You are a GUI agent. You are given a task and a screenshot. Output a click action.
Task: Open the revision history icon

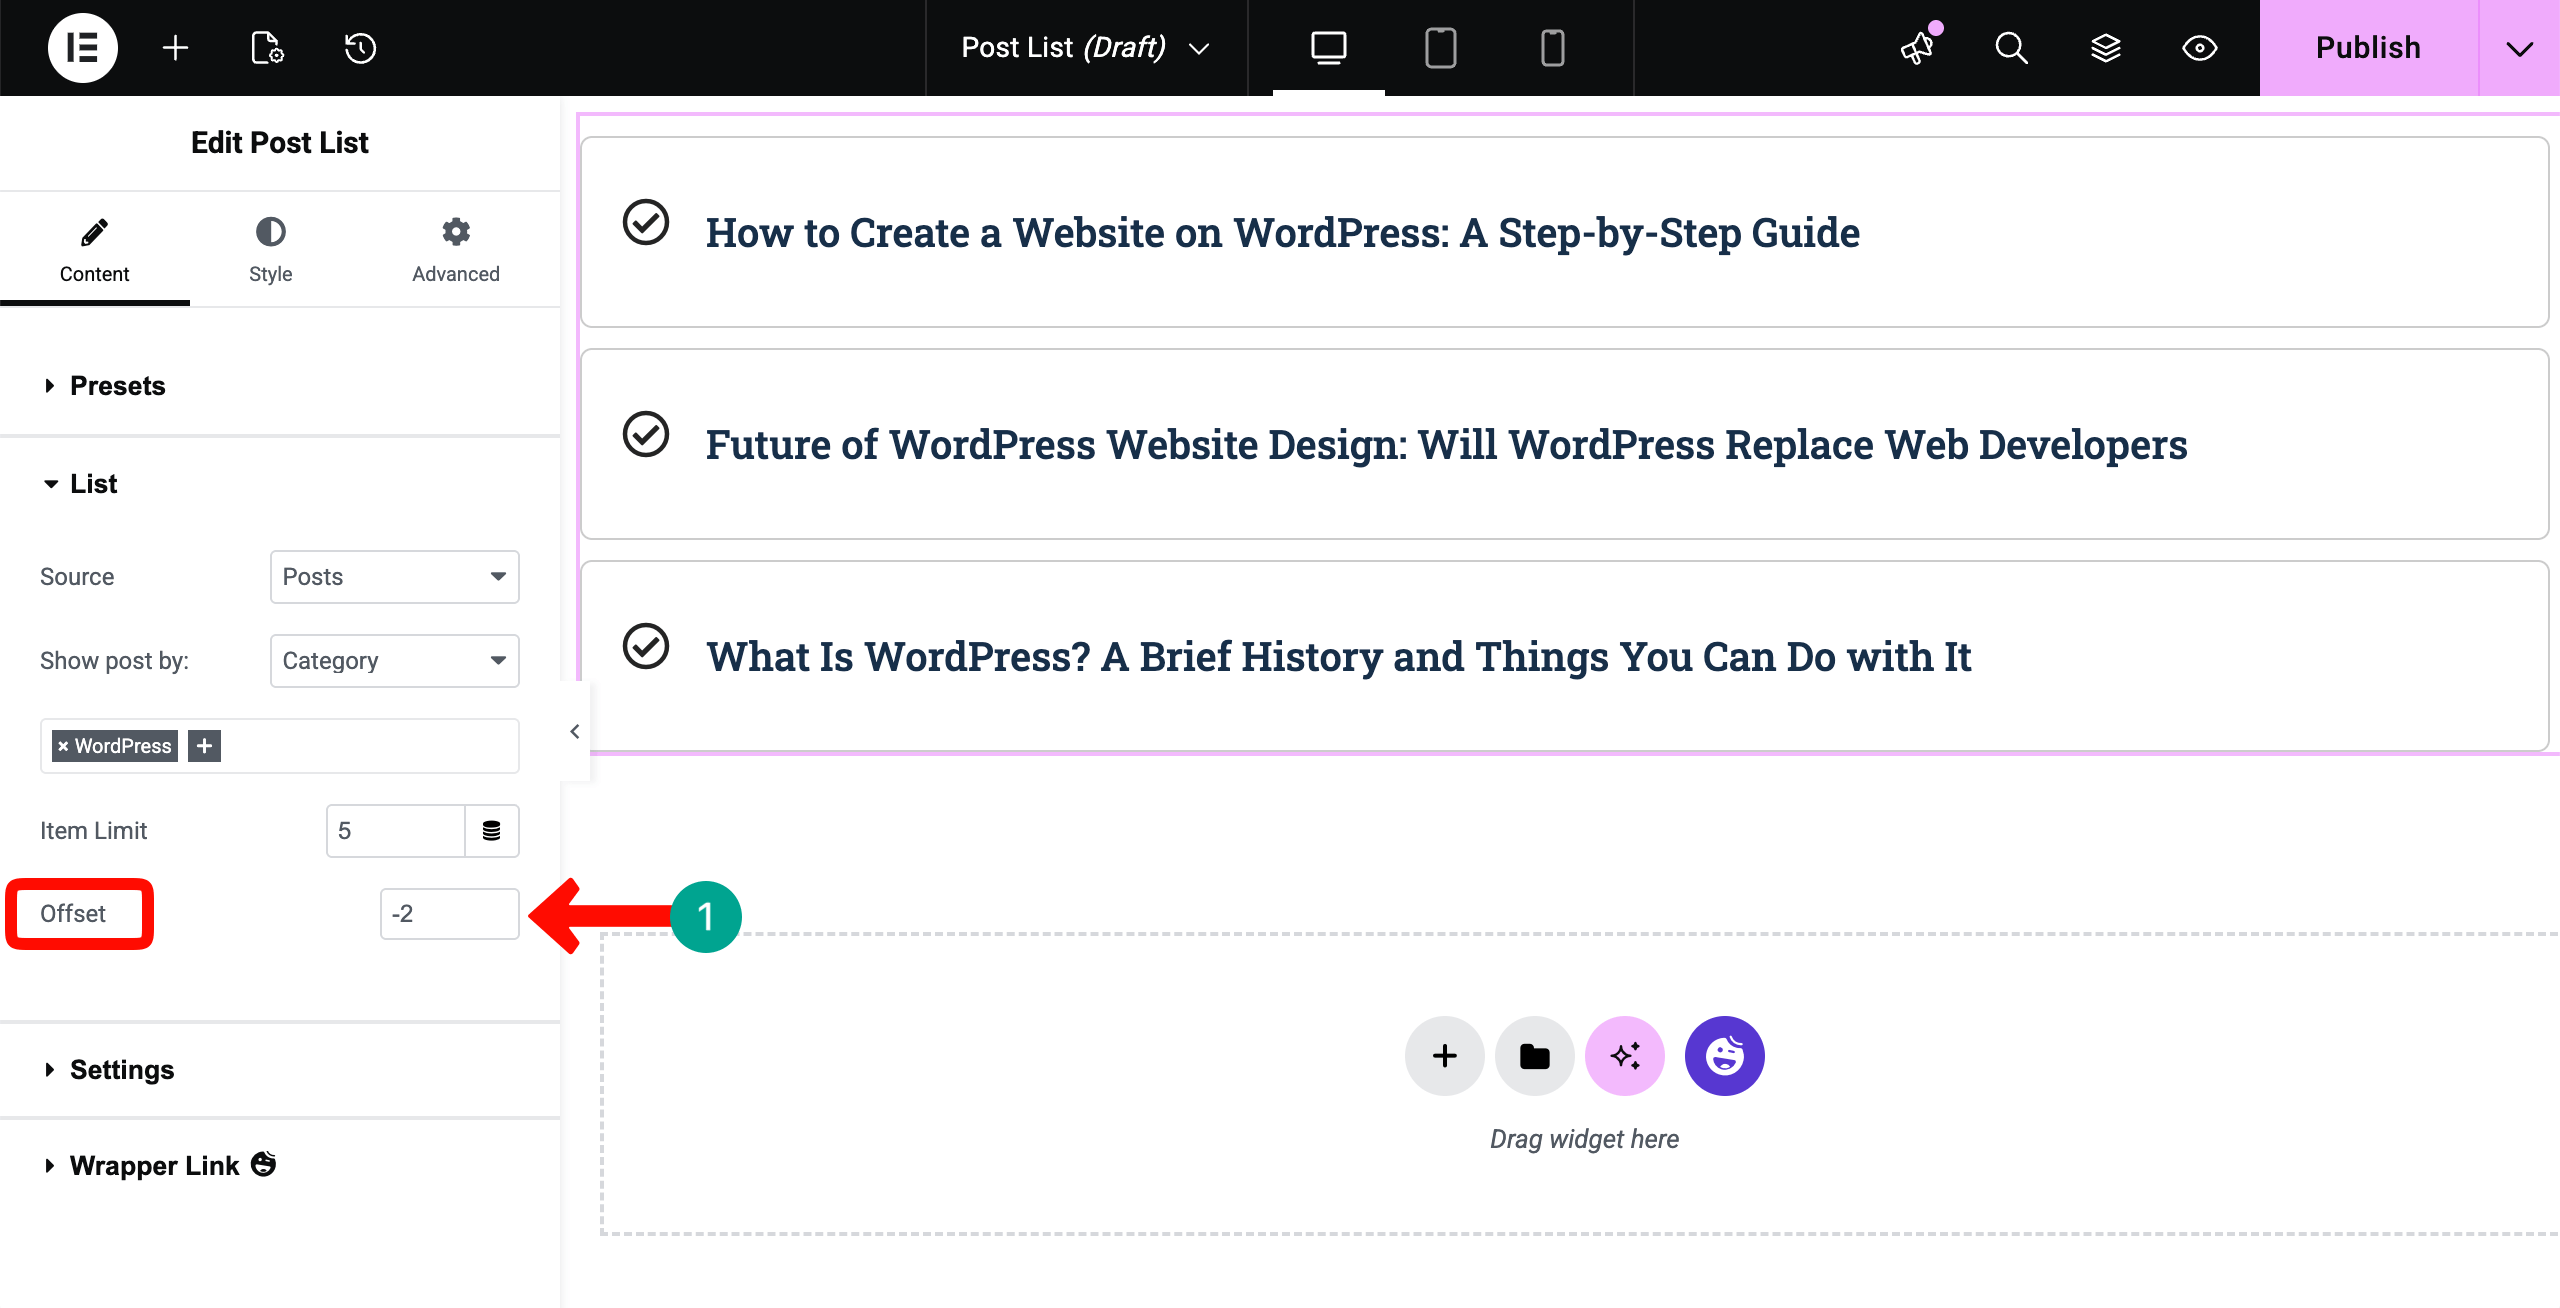point(360,48)
